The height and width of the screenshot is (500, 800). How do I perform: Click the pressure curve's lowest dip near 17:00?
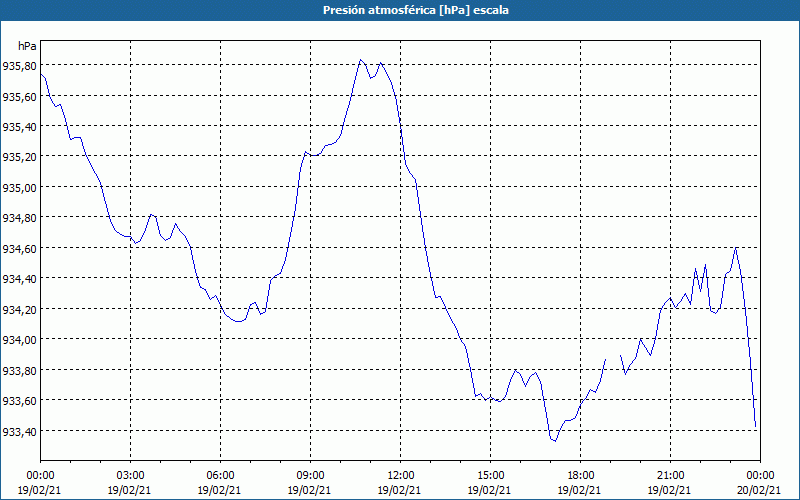click(x=555, y=441)
